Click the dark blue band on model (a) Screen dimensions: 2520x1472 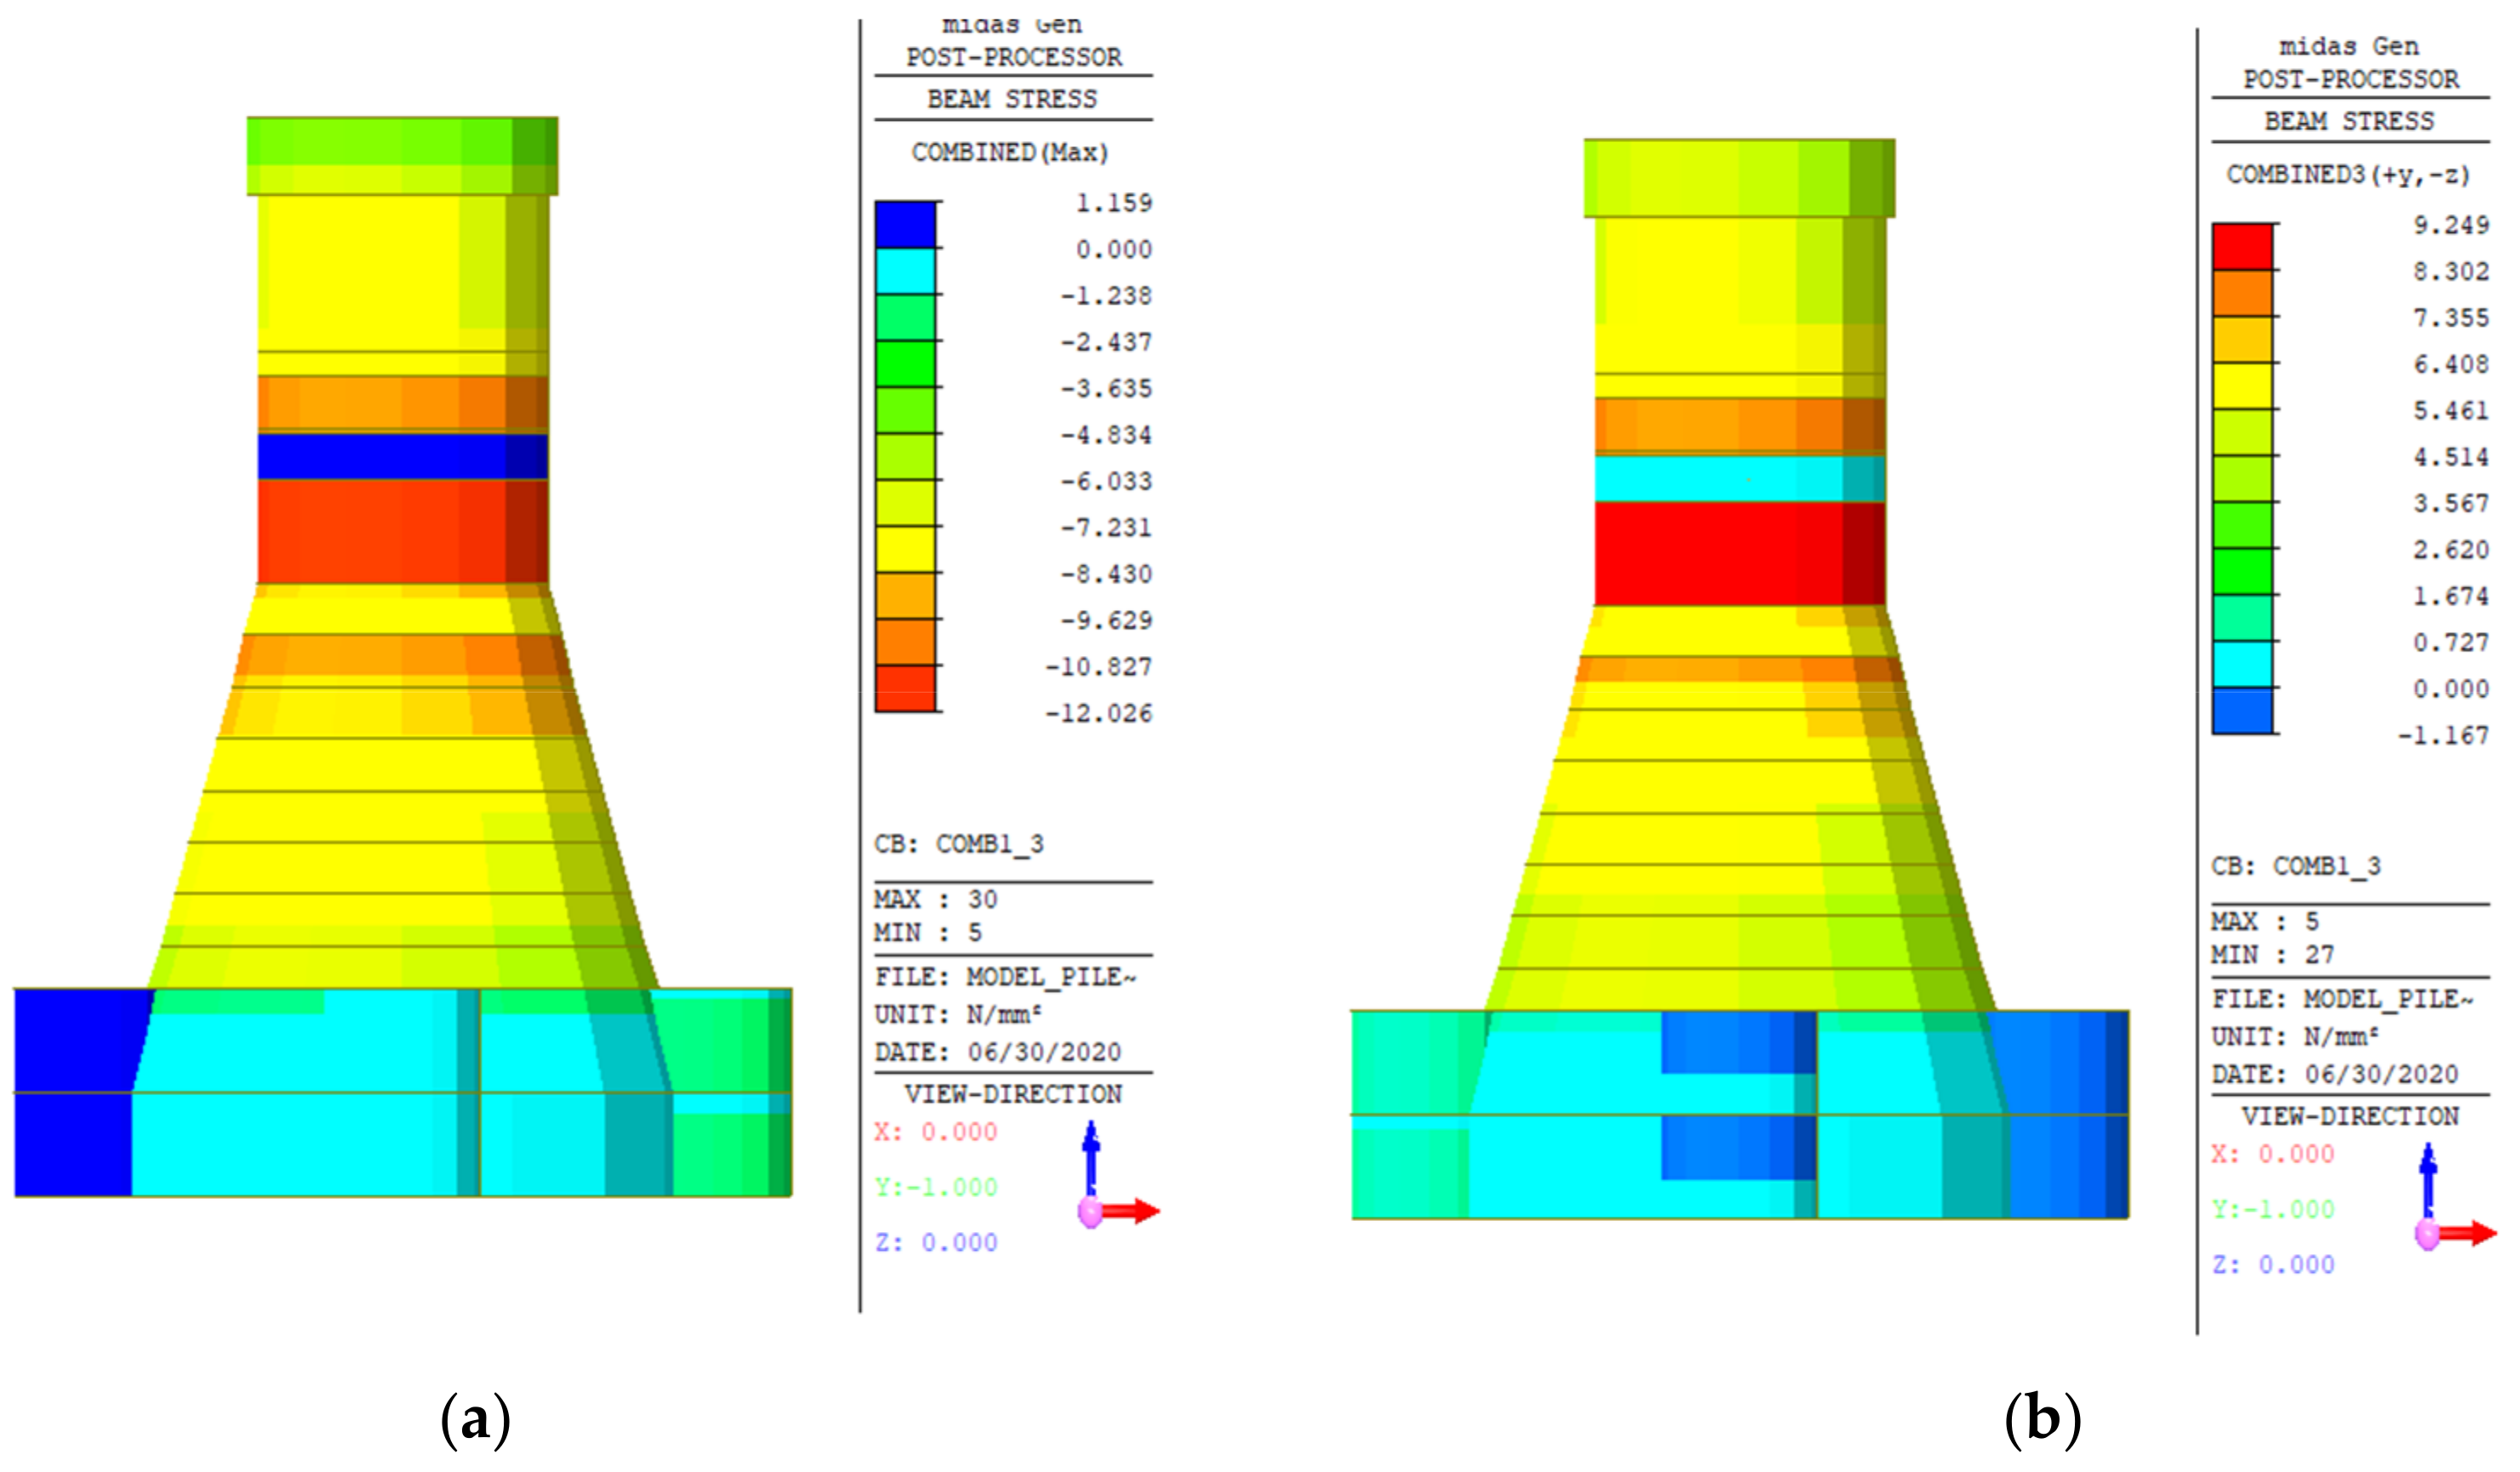coord(402,456)
